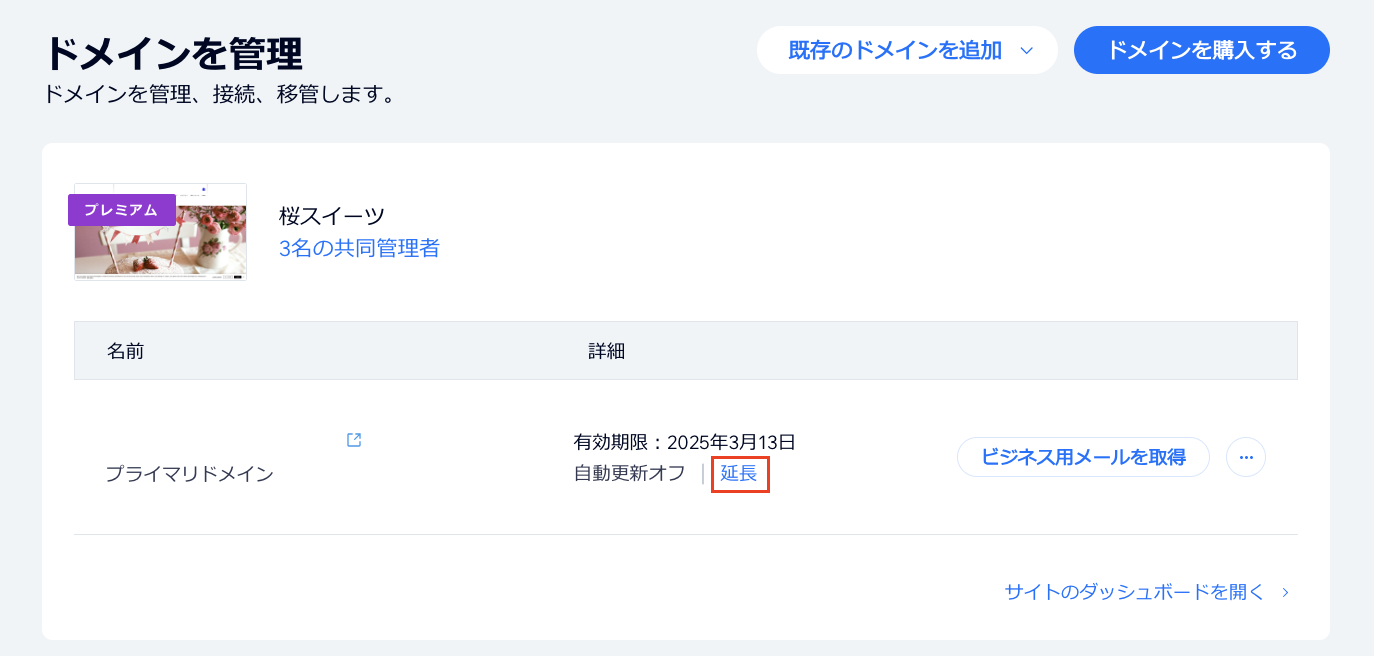The image size is (1374, 656).
Task: Expand the dropdown arrow next to 既存のドメインを追加
Action: [x=1029, y=50]
